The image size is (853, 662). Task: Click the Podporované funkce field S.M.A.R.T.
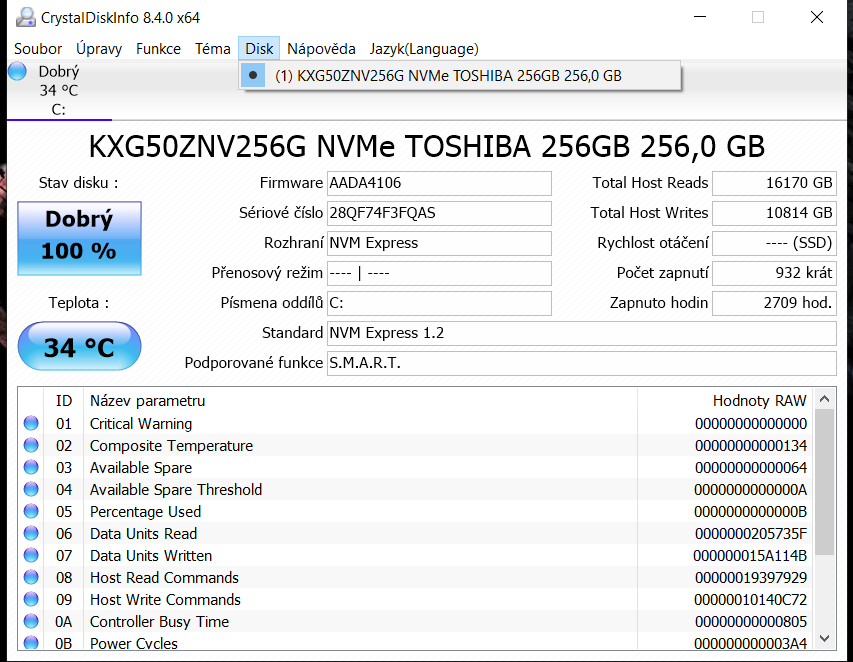pos(582,363)
